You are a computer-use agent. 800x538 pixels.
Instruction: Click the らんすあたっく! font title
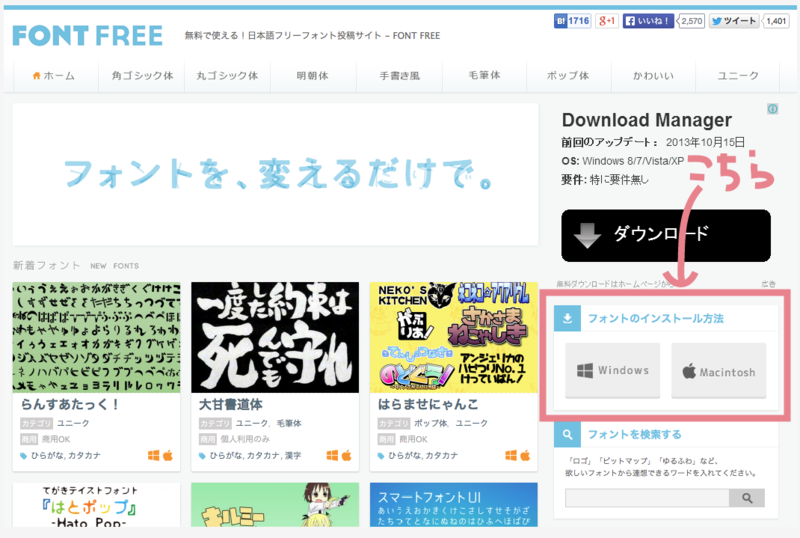click(x=70, y=404)
